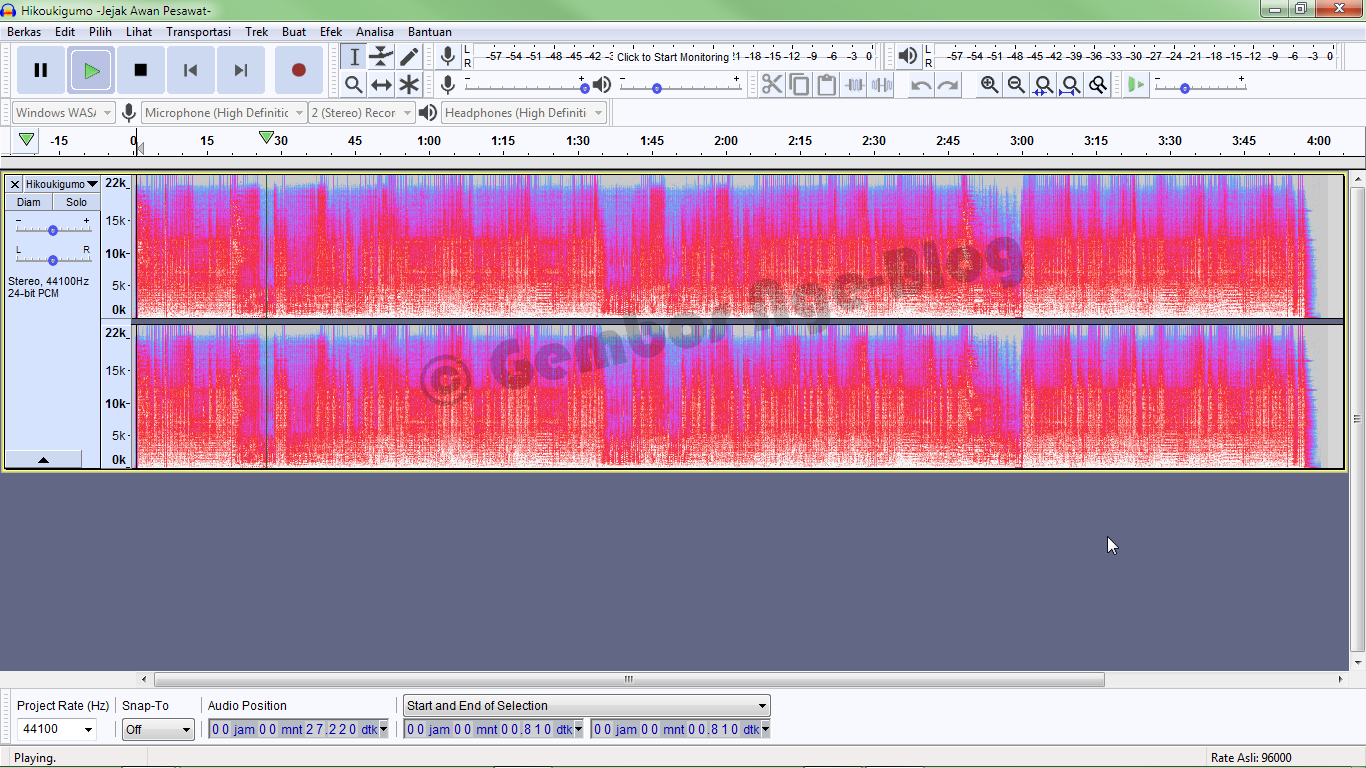1366x768 pixels.
Task: Select the Envelope tool
Action: (x=381, y=56)
